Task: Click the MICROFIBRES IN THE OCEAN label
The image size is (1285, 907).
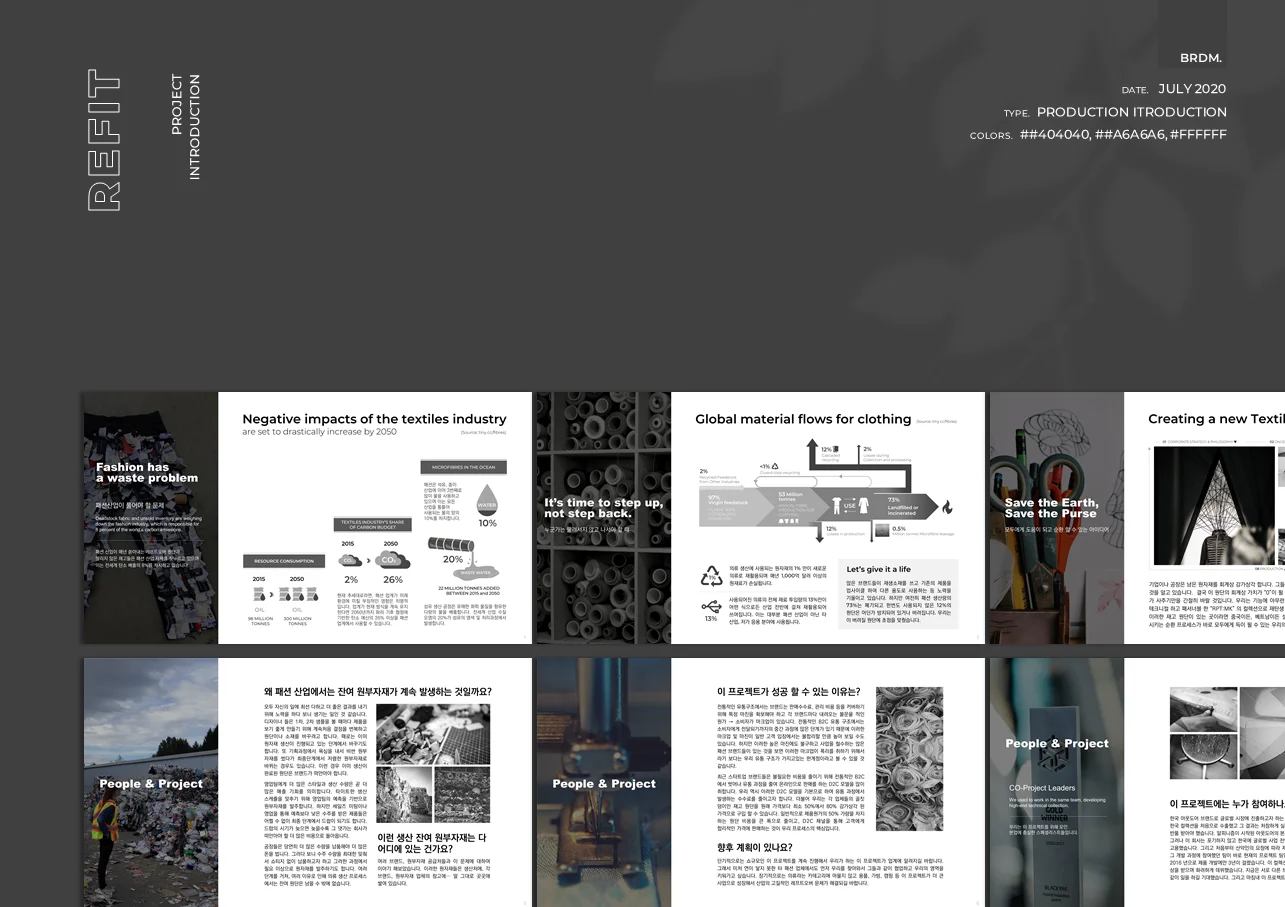Action: click(x=463, y=467)
